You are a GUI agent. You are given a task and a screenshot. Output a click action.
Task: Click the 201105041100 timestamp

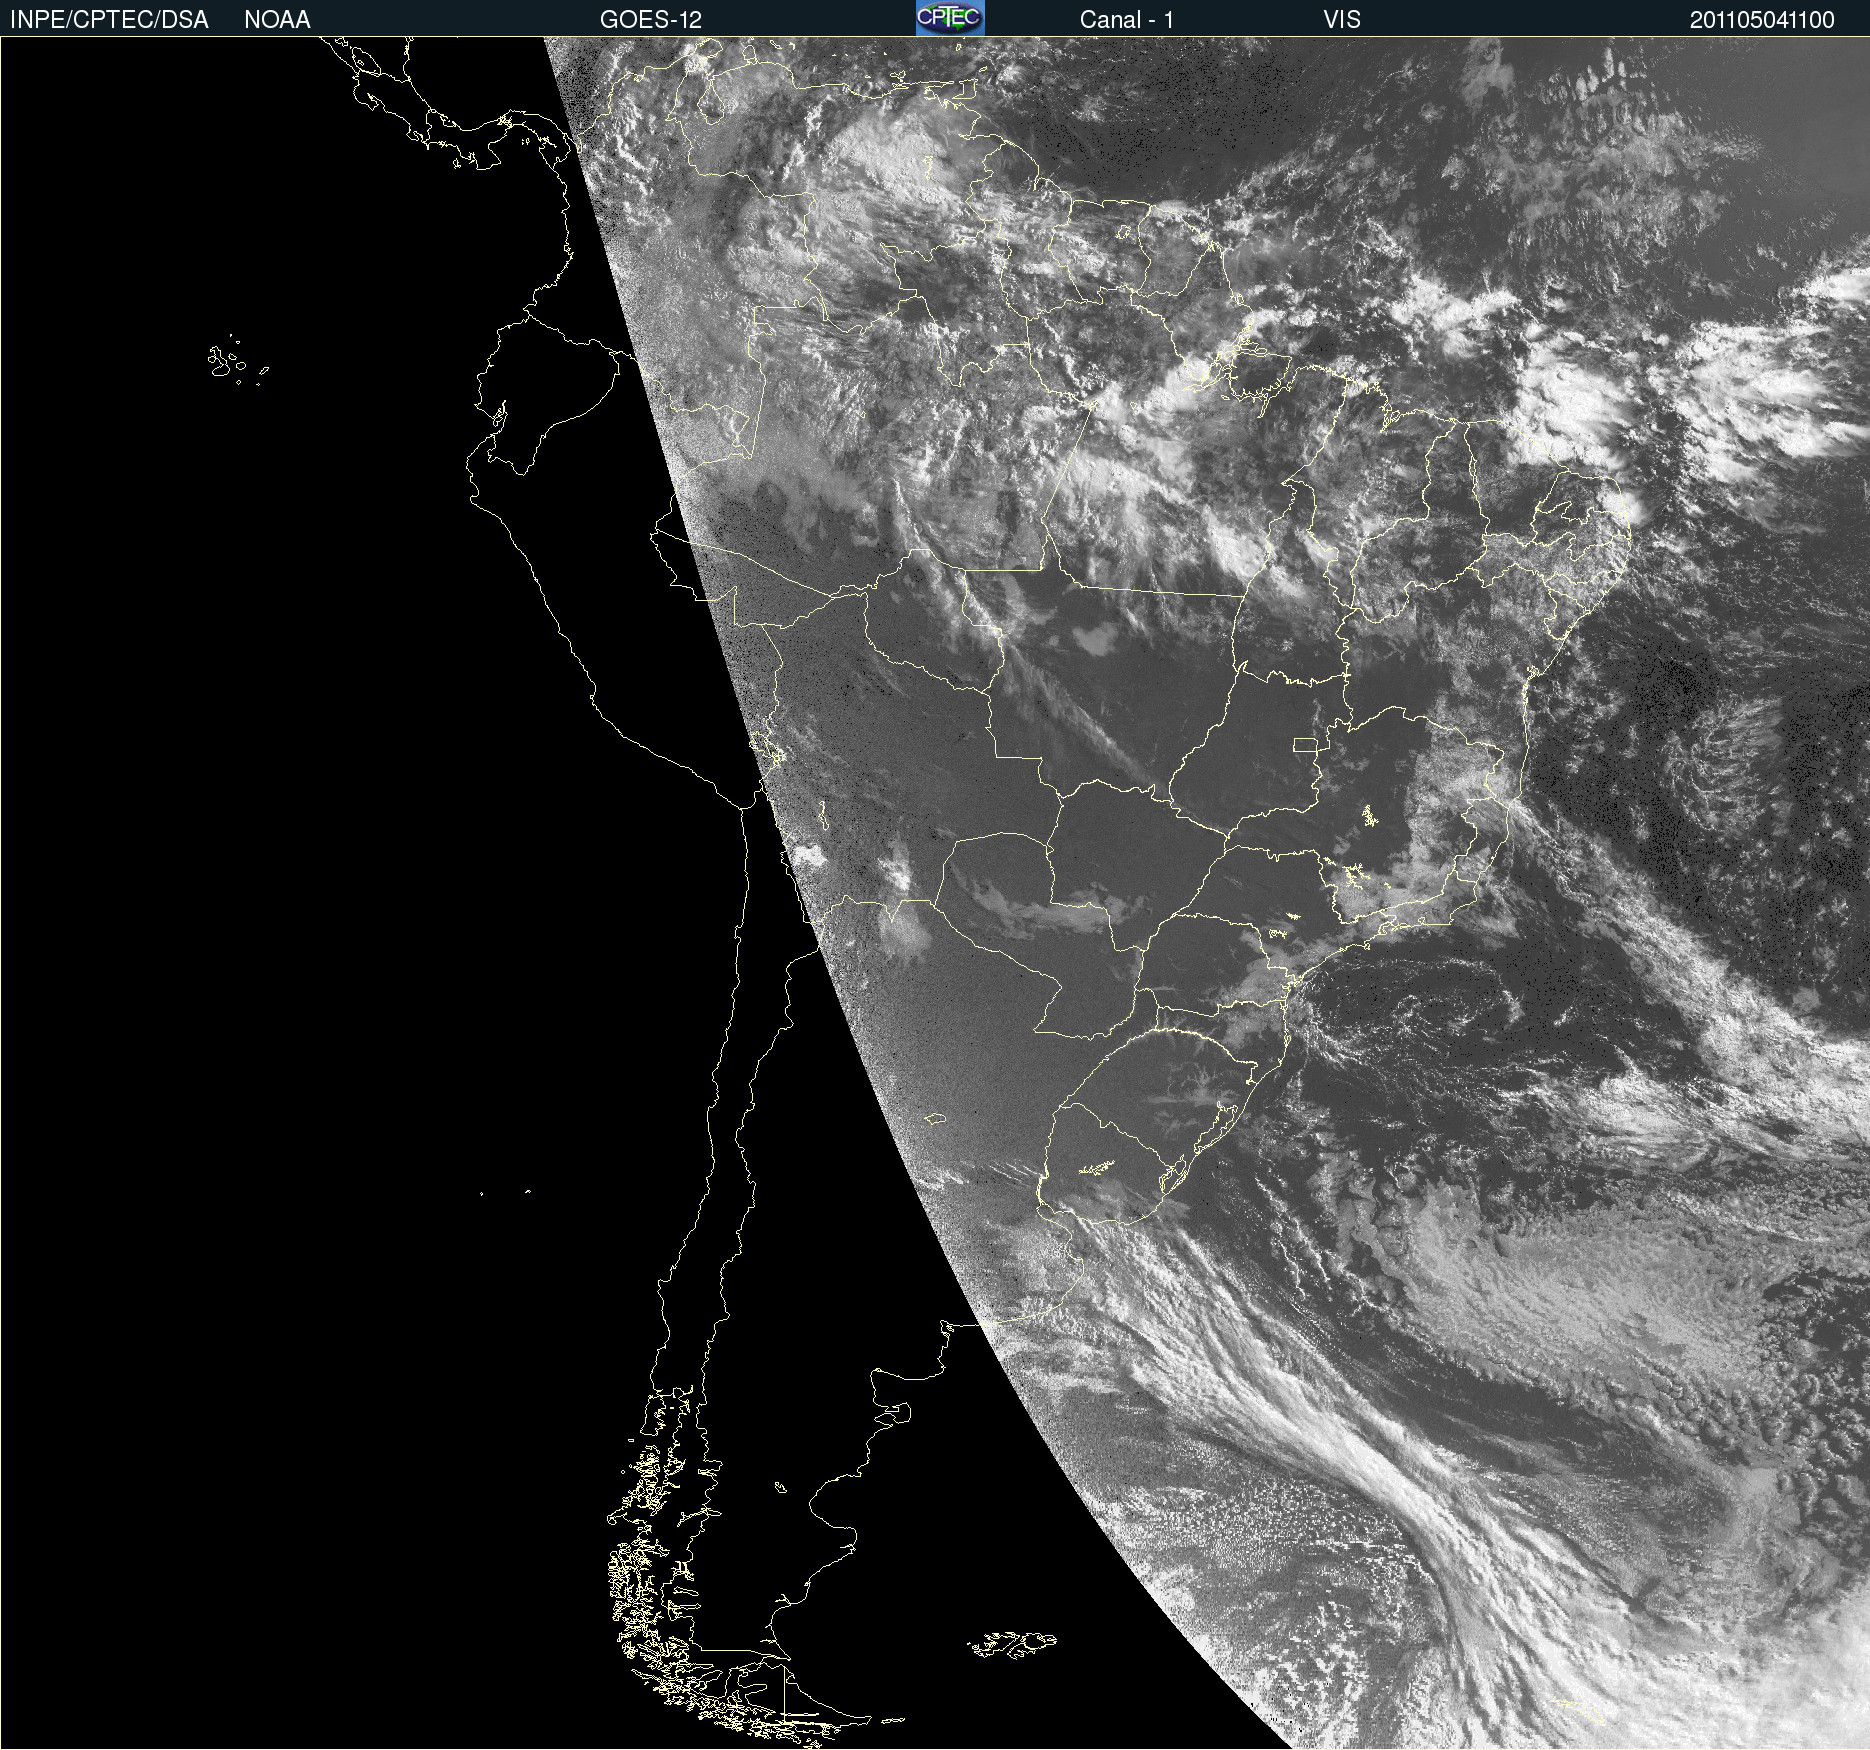point(1762,20)
